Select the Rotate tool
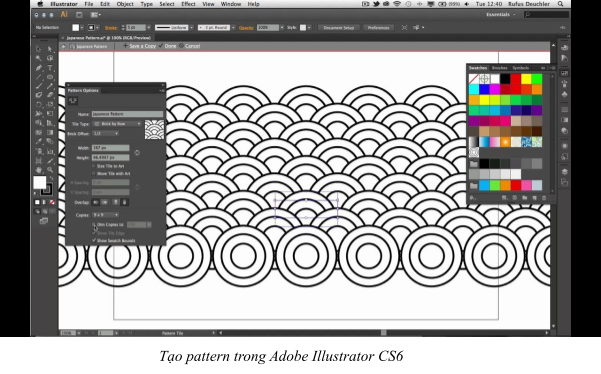 click(38, 105)
